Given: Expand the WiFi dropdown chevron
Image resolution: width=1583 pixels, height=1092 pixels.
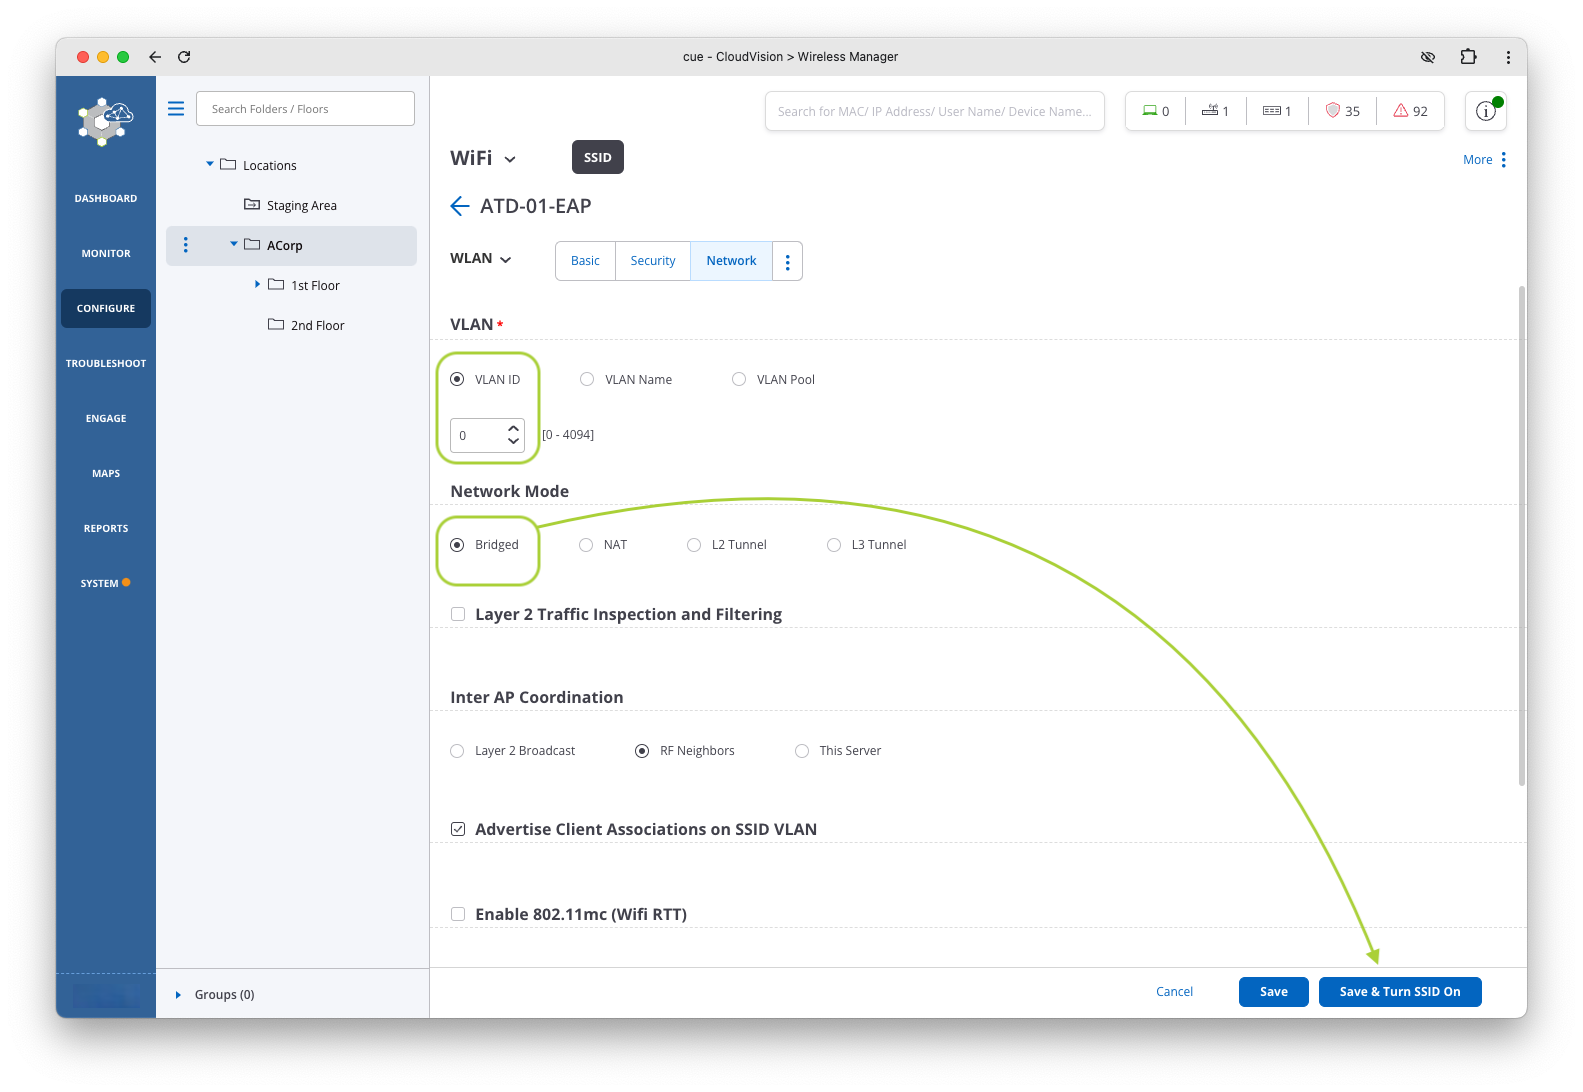Looking at the screenshot, I should 510,160.
